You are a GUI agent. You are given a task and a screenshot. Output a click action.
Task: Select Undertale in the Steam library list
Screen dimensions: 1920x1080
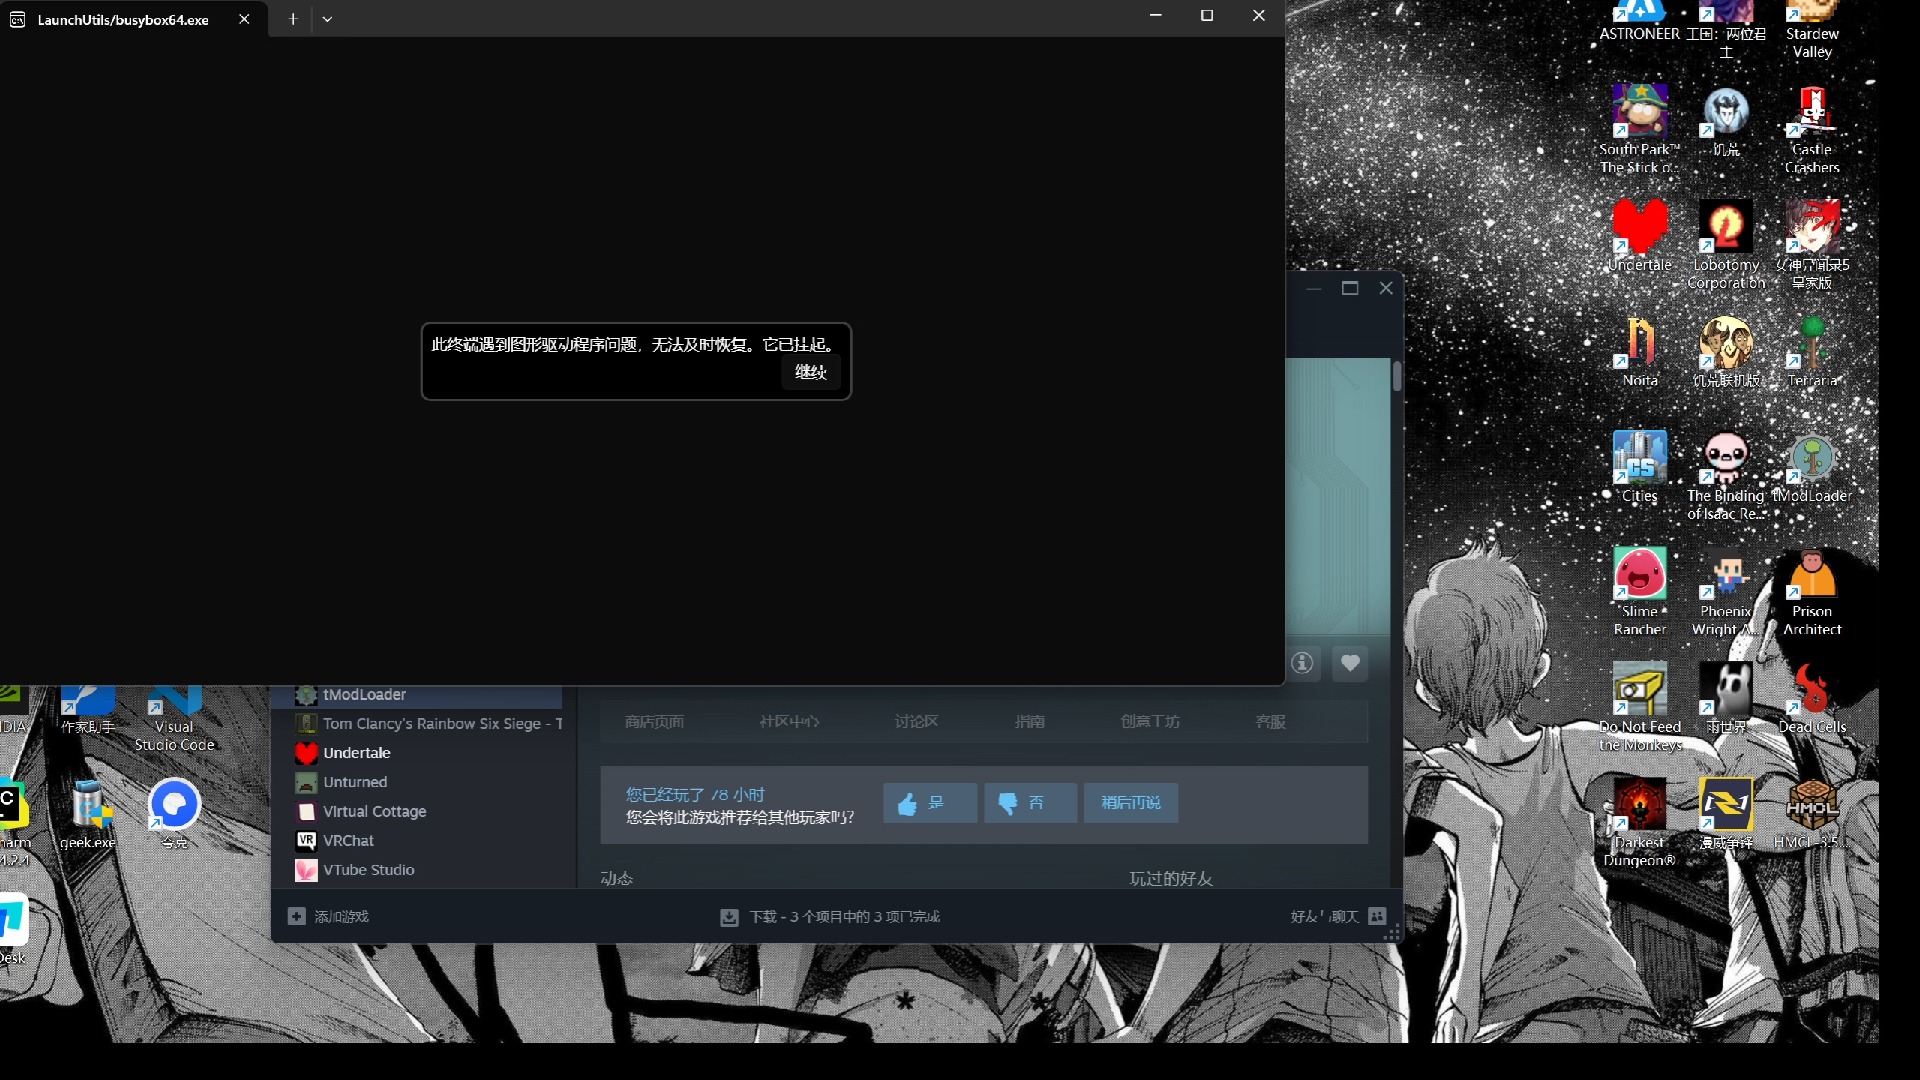click(356, 753)
